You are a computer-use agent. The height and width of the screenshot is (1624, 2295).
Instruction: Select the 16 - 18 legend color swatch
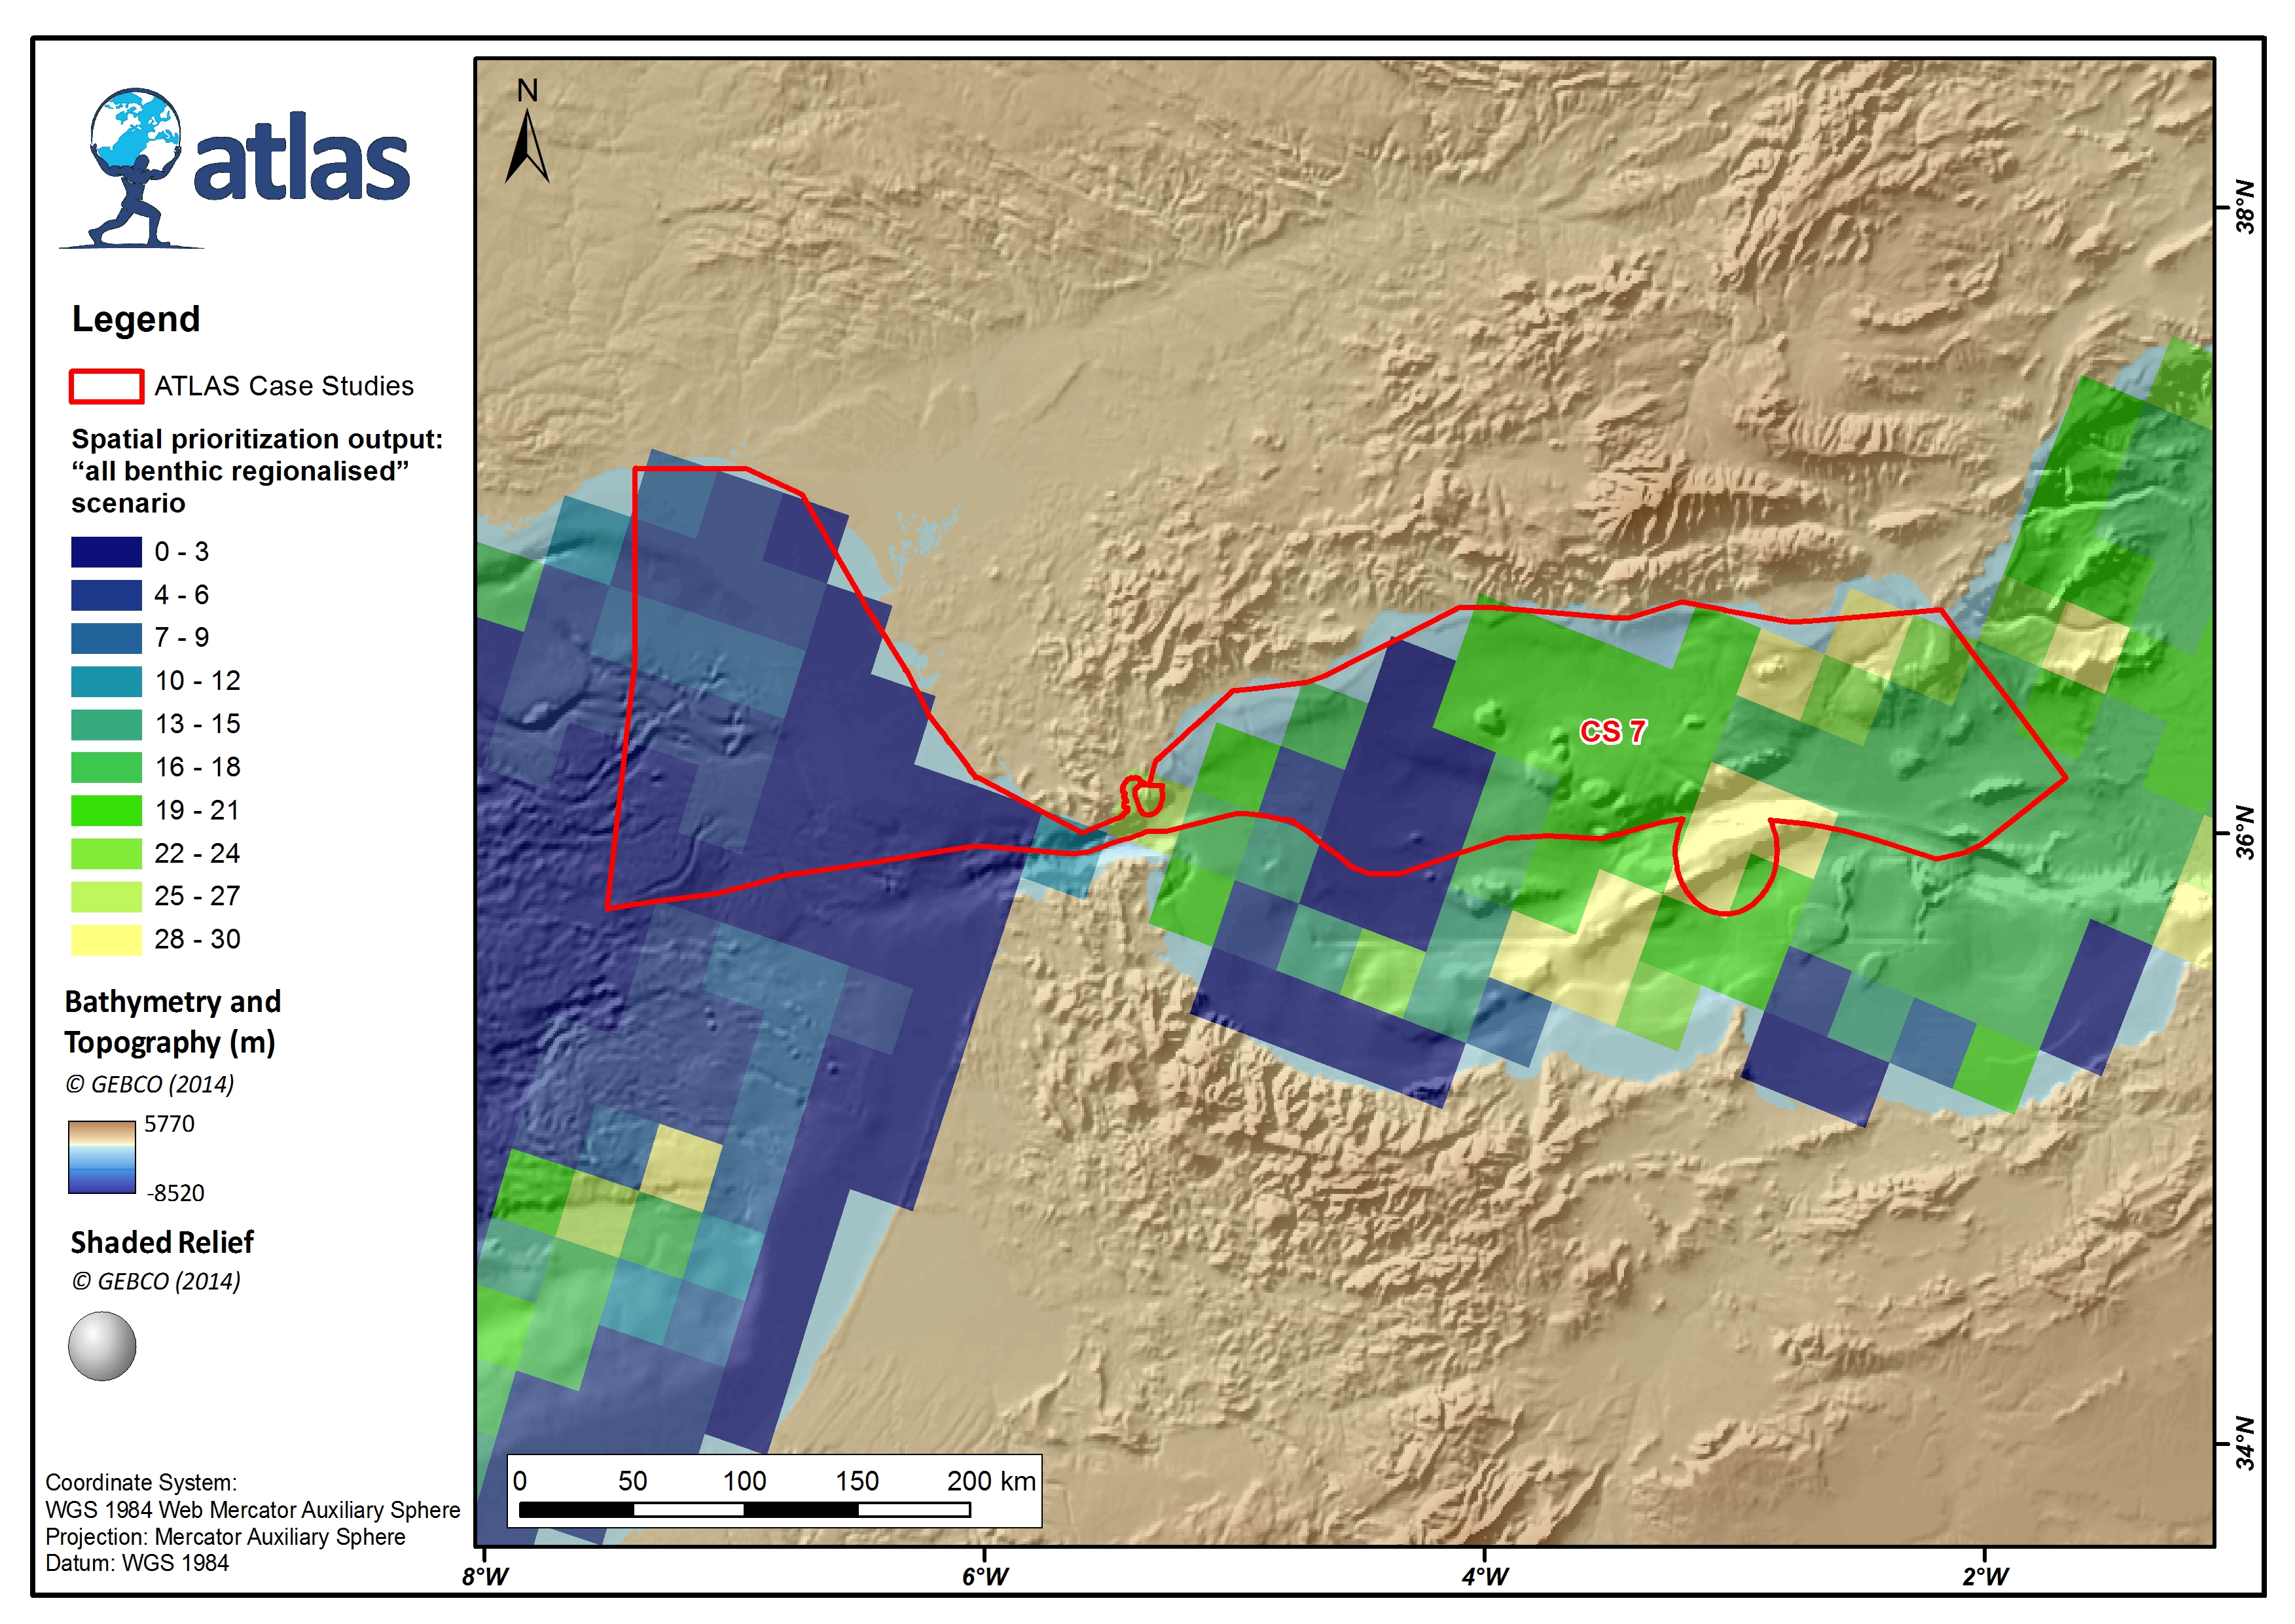point(106,767)
